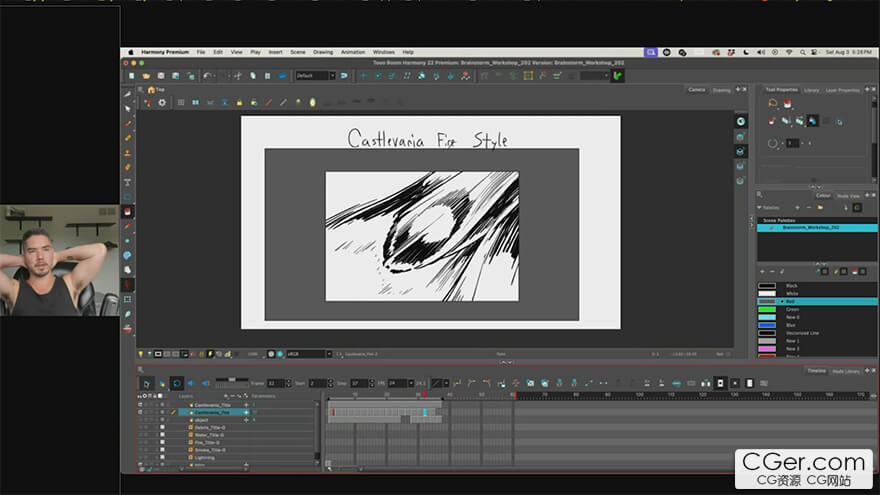Click the Frame number input field

276,383
